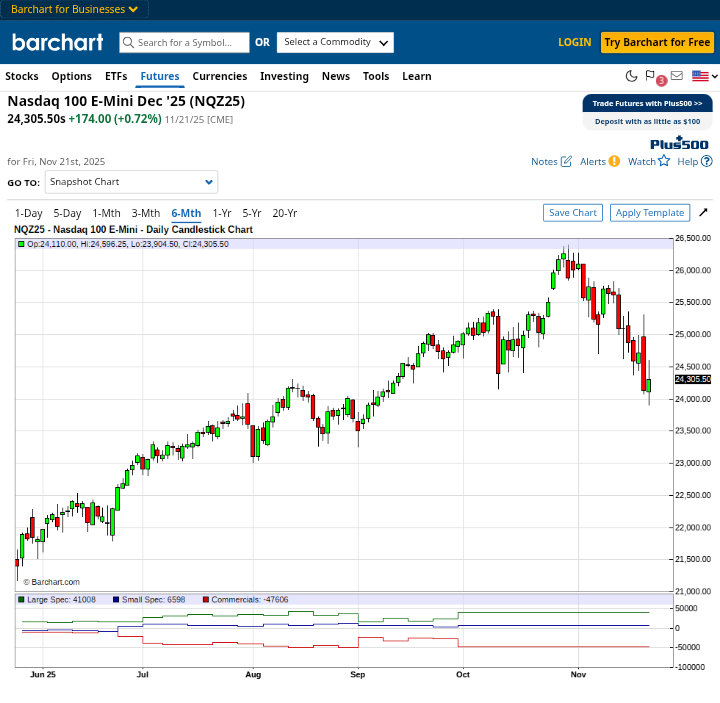This screenshot has height=703, width=720.
Task: Click the Watch star icon
Action: coord(664,161)
